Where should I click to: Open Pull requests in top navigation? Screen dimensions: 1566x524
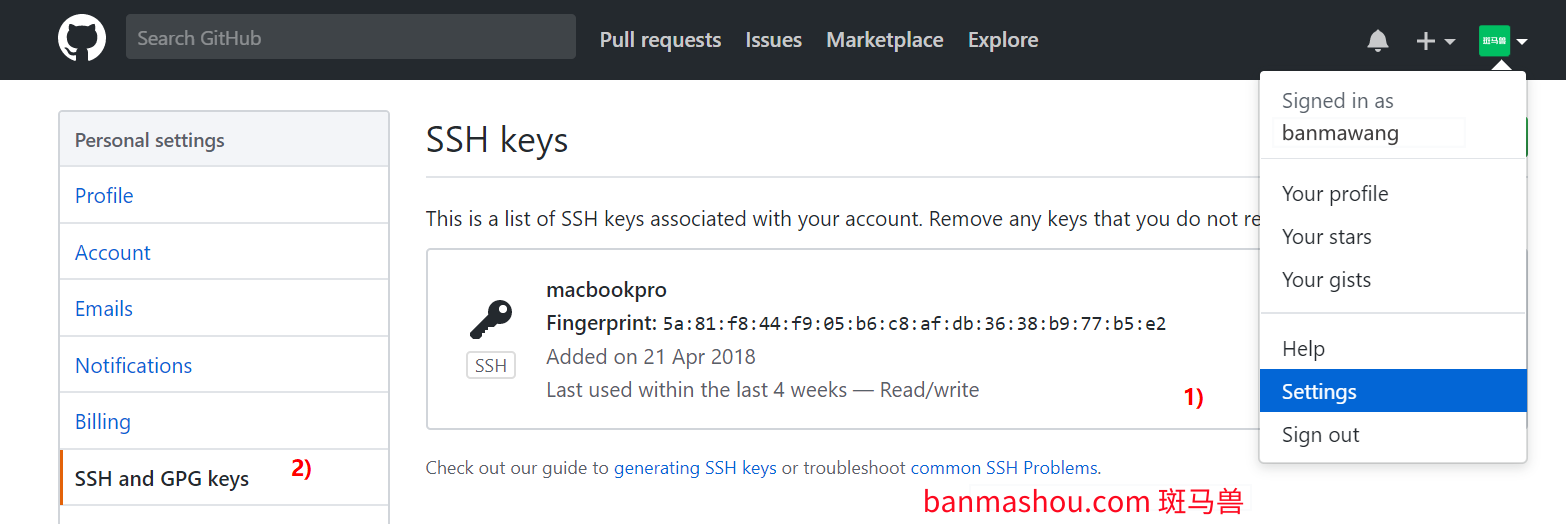point(660,40)
